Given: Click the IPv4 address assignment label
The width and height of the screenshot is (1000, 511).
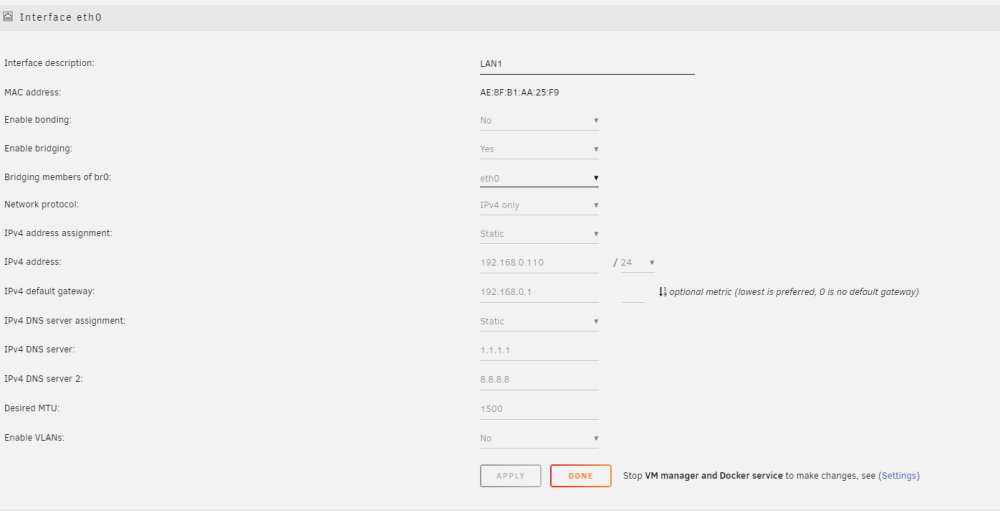Looking at the screenshot, I should tap(58, 233).
